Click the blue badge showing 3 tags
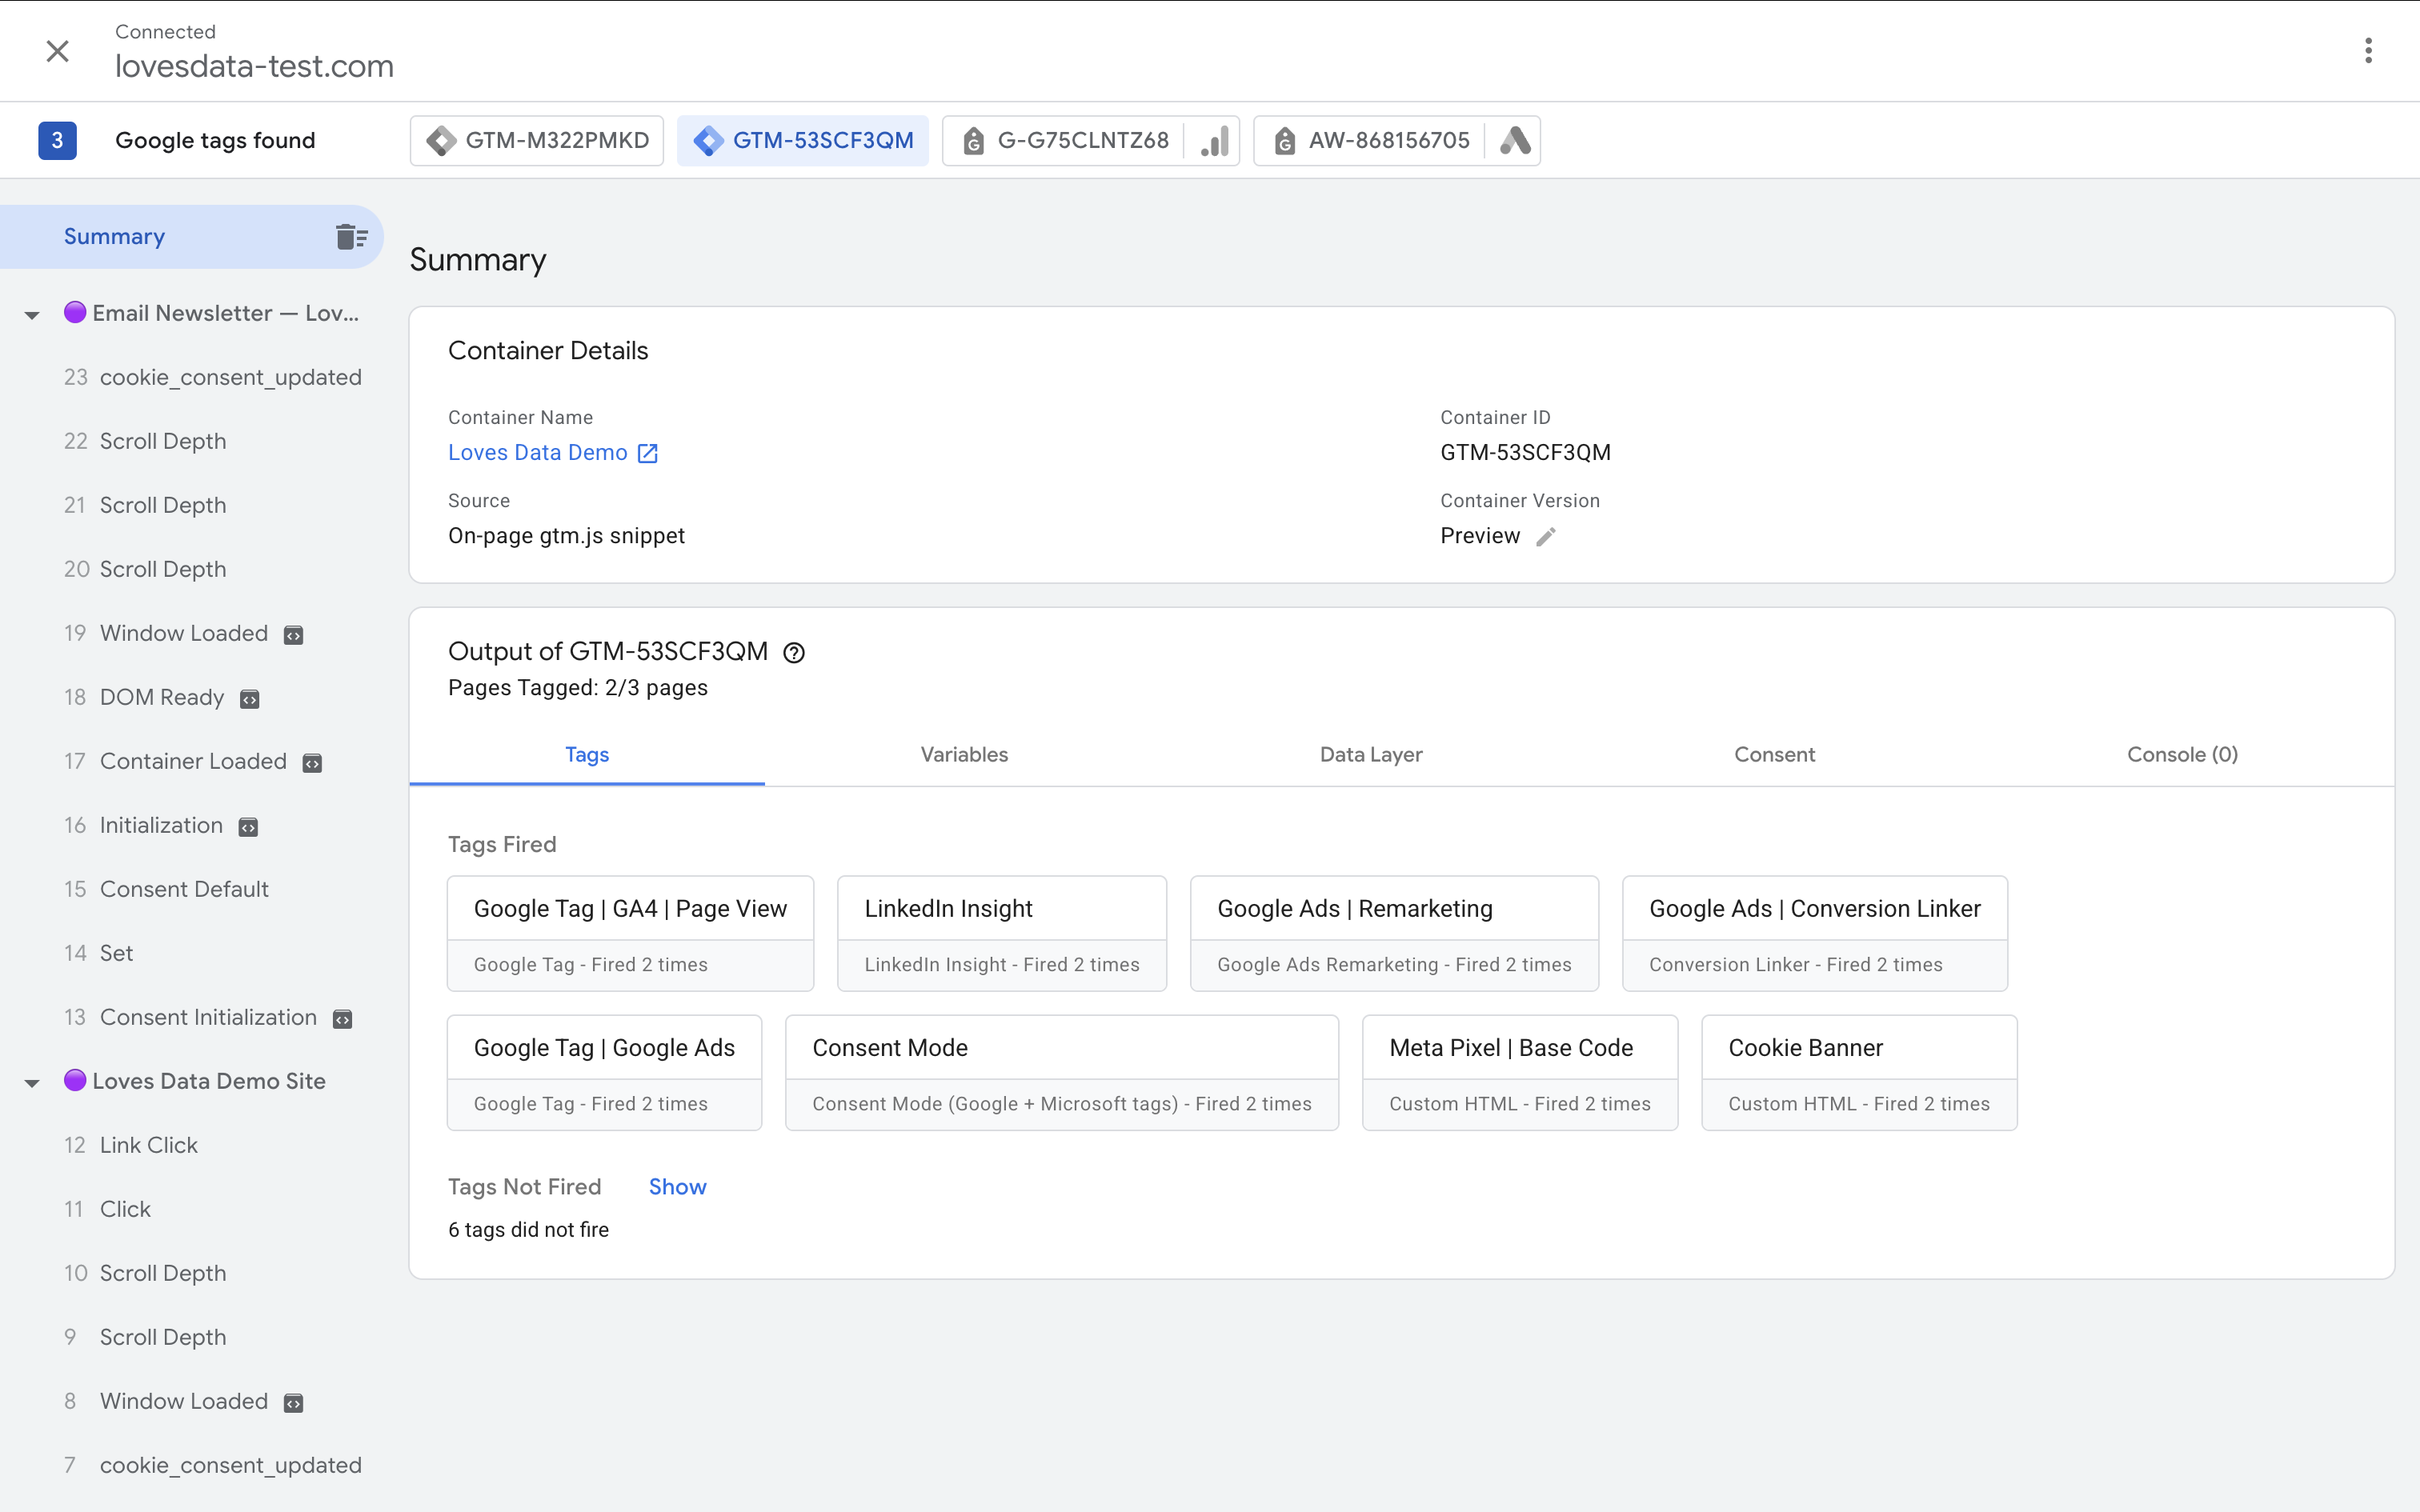 coord(57,140)
